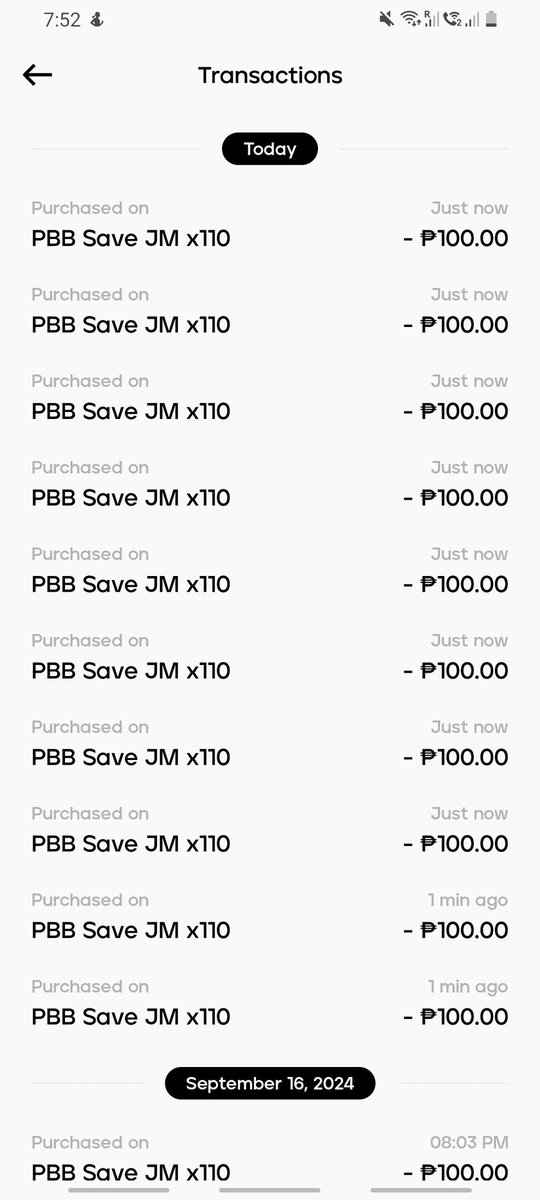Viewport: 540px width, 1200px height.
Task: Open the first PBB Save JM x110 transaction
Action: [270, 224]
